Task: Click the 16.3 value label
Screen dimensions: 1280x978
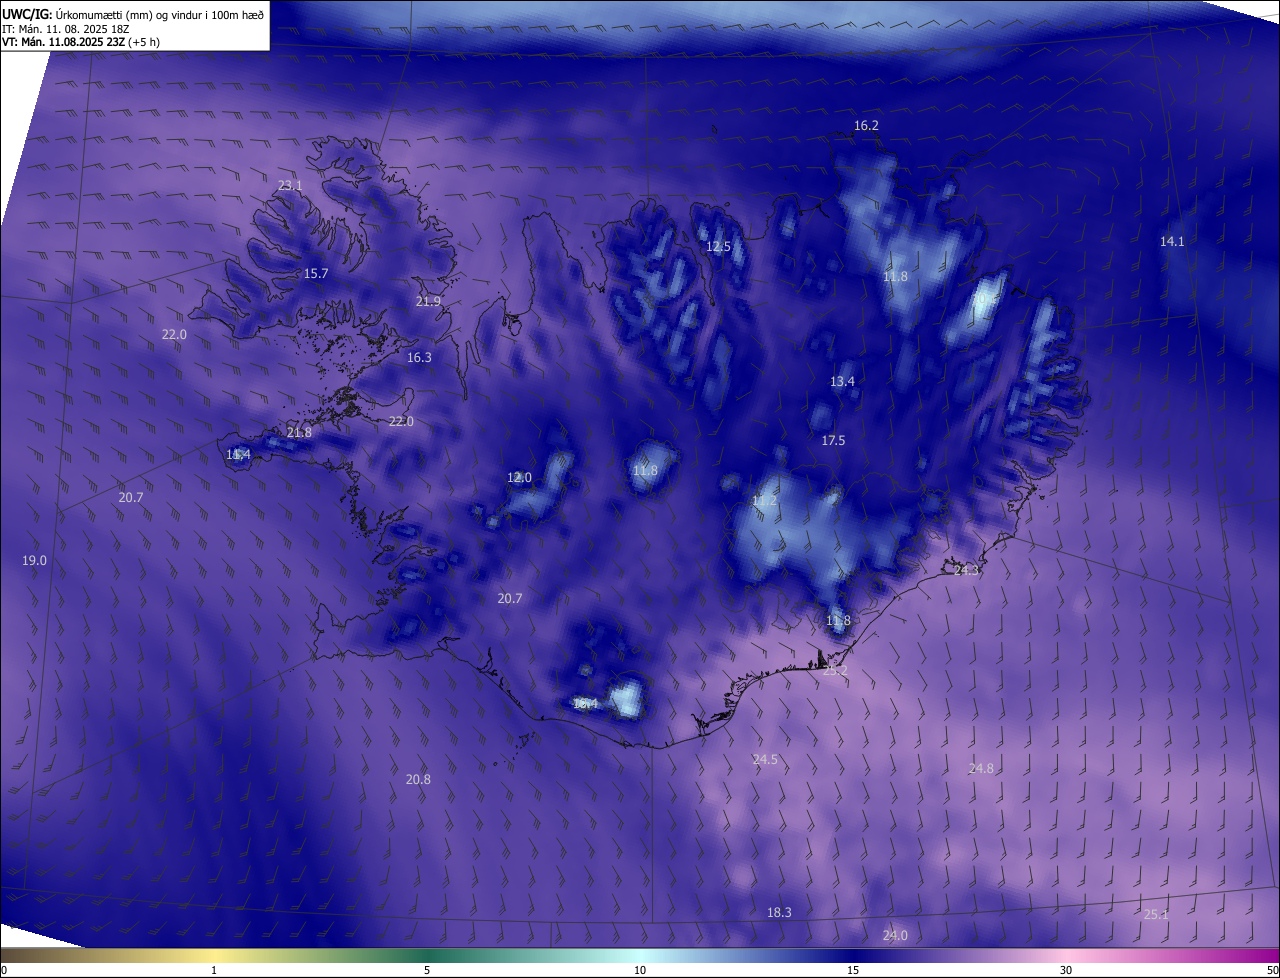Action: 419,358
